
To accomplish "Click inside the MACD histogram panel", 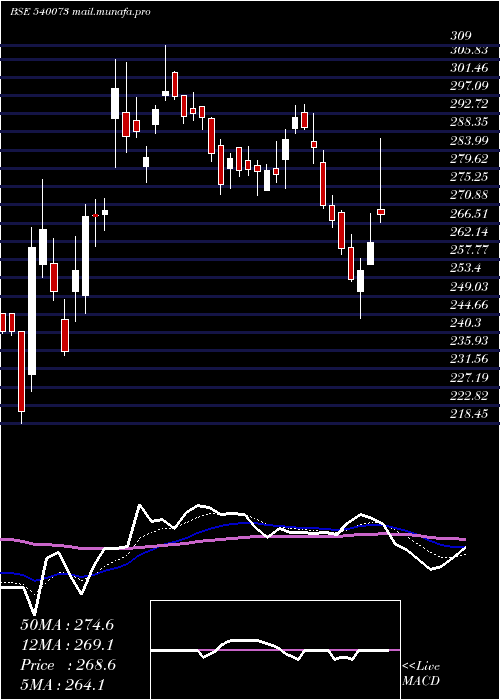I will [x=275, y=650].
